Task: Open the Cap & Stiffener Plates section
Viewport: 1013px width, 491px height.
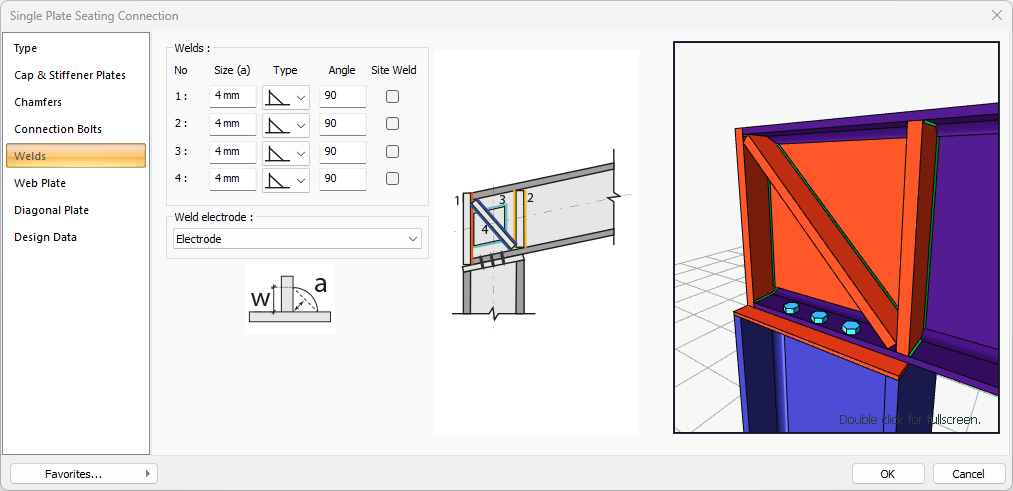Action: (76, 75)
